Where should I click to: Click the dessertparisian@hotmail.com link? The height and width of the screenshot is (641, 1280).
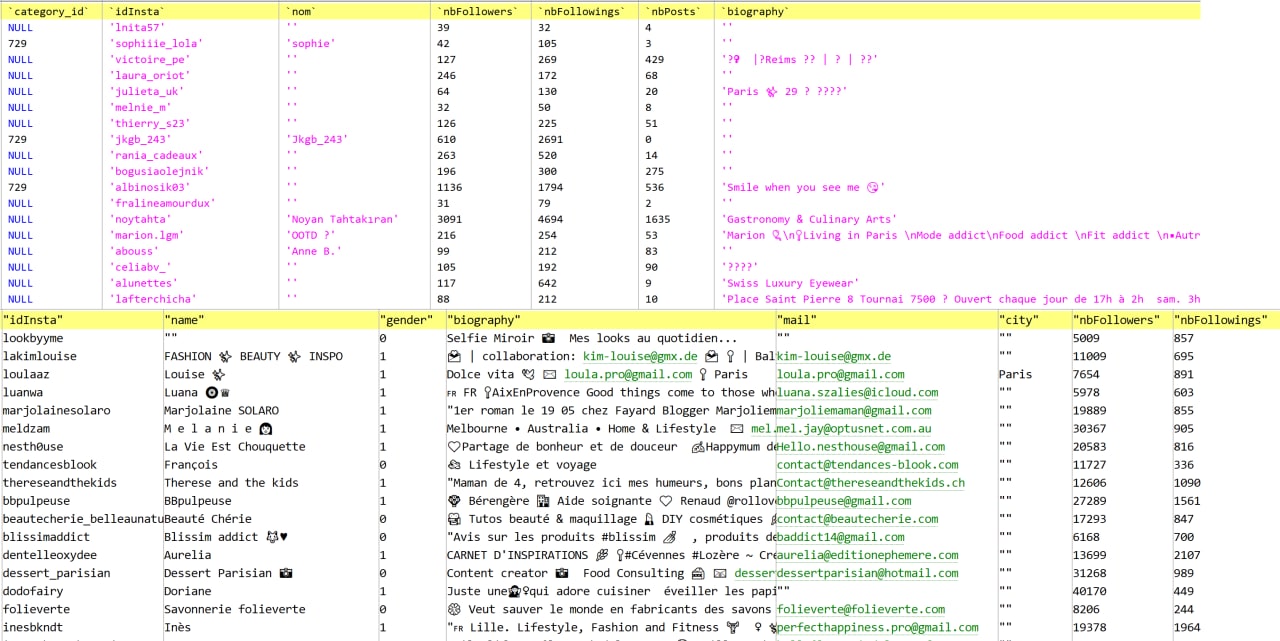(x=868, y=572)
